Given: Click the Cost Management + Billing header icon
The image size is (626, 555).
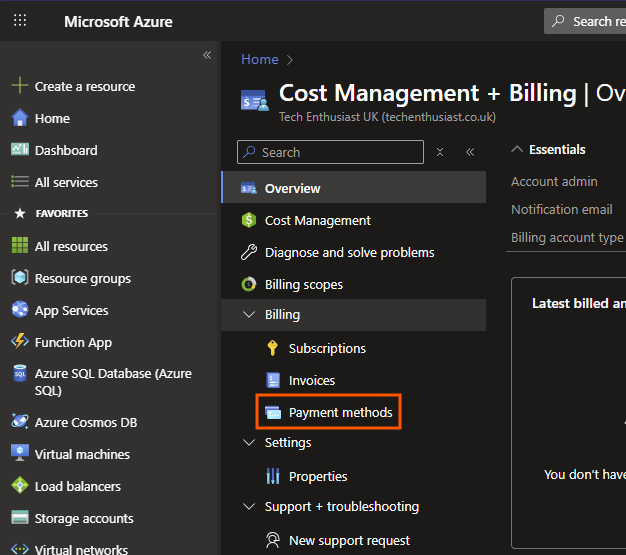Looking at the screenshot, I should [254, 100].
